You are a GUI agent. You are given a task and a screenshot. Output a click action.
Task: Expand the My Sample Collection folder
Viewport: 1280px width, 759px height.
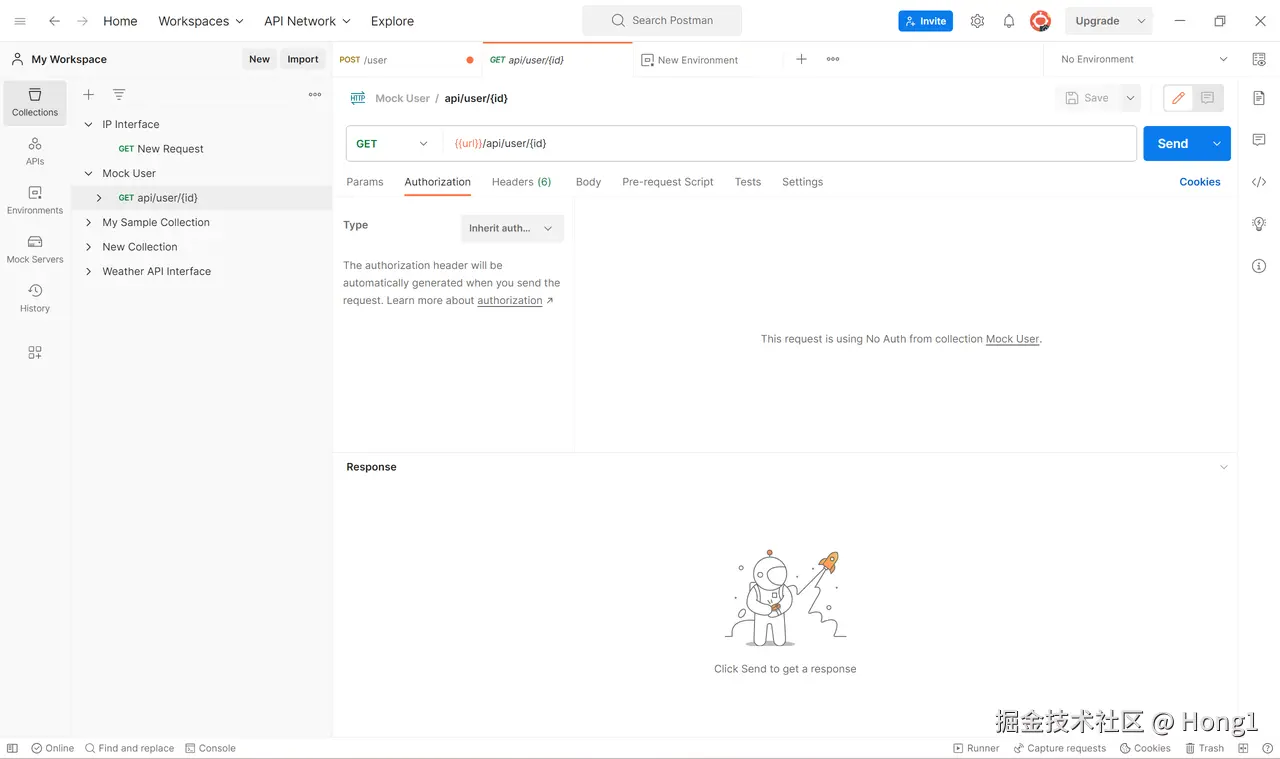point(89,222)
